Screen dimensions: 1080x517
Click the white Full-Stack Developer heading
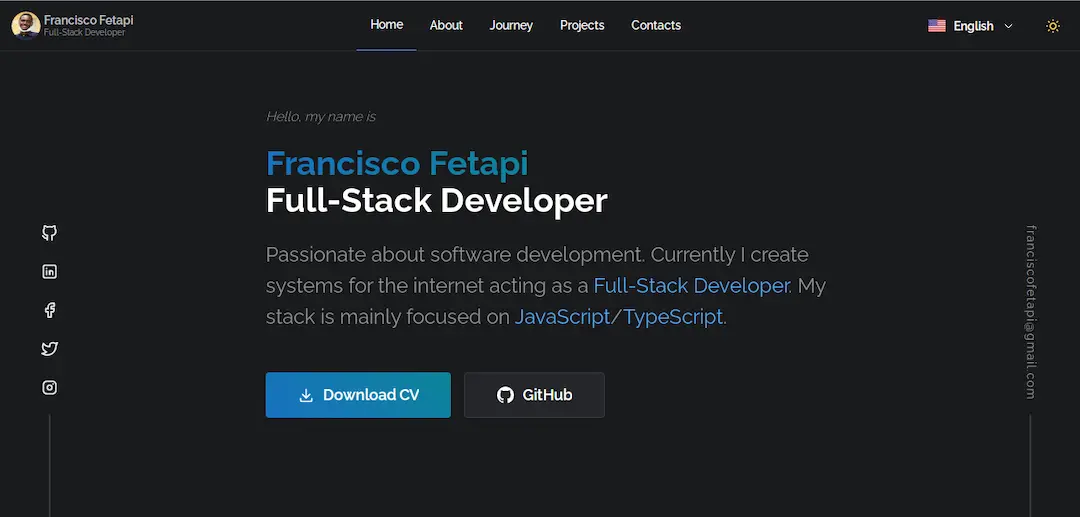click(x=437, y=201)
